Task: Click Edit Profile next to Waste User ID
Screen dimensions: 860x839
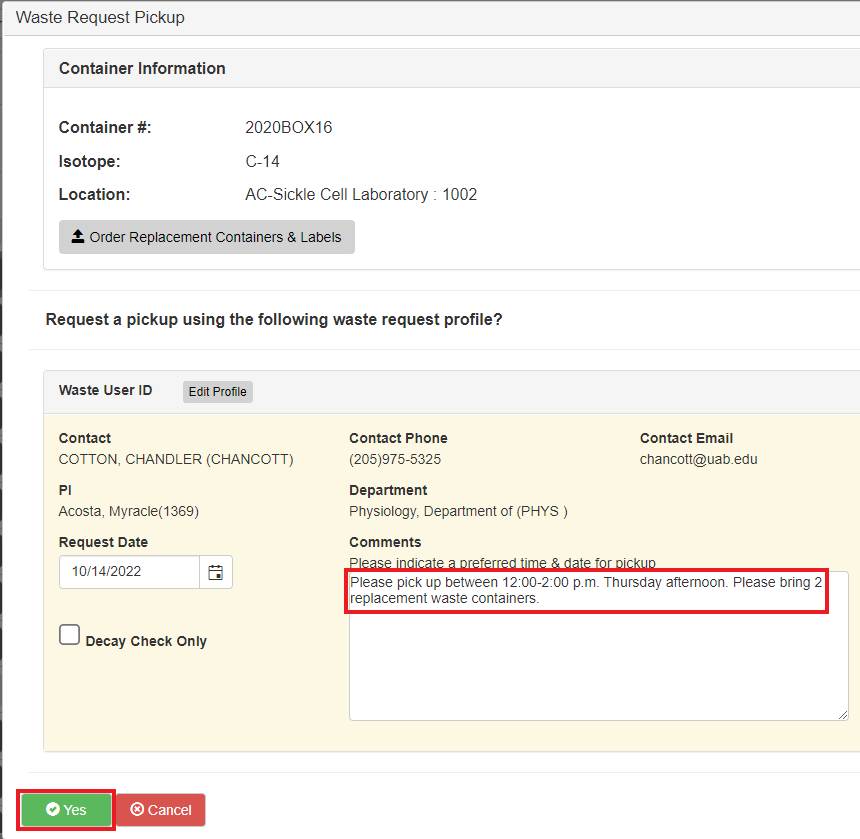Action: click(217, 392)
